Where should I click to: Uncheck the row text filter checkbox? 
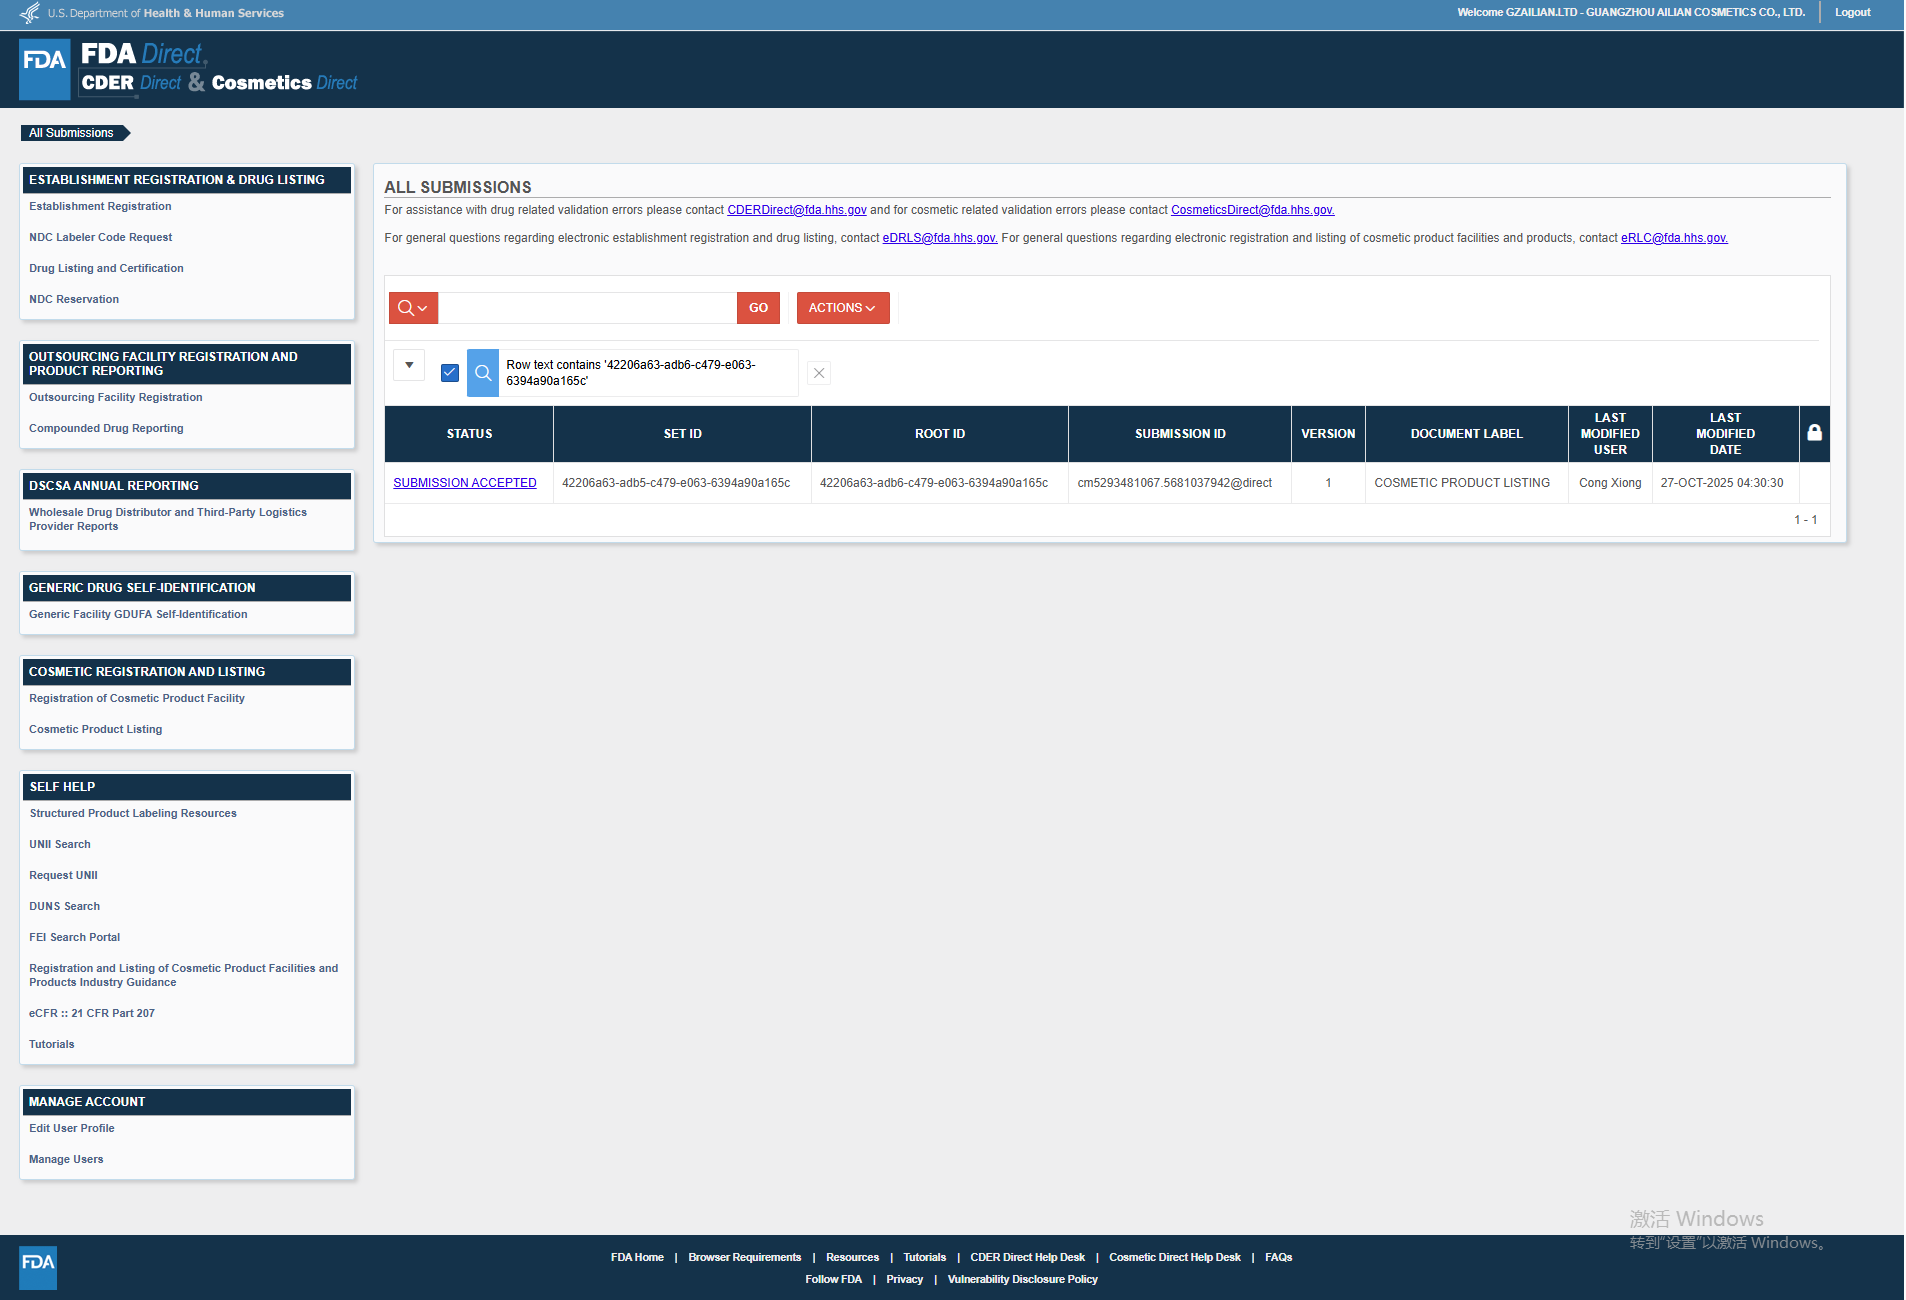(x=450, y=373)
